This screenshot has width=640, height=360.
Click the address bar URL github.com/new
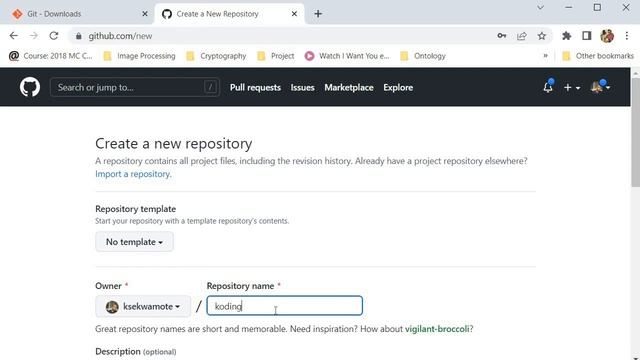pyautogui.click(x=120, y=36)
